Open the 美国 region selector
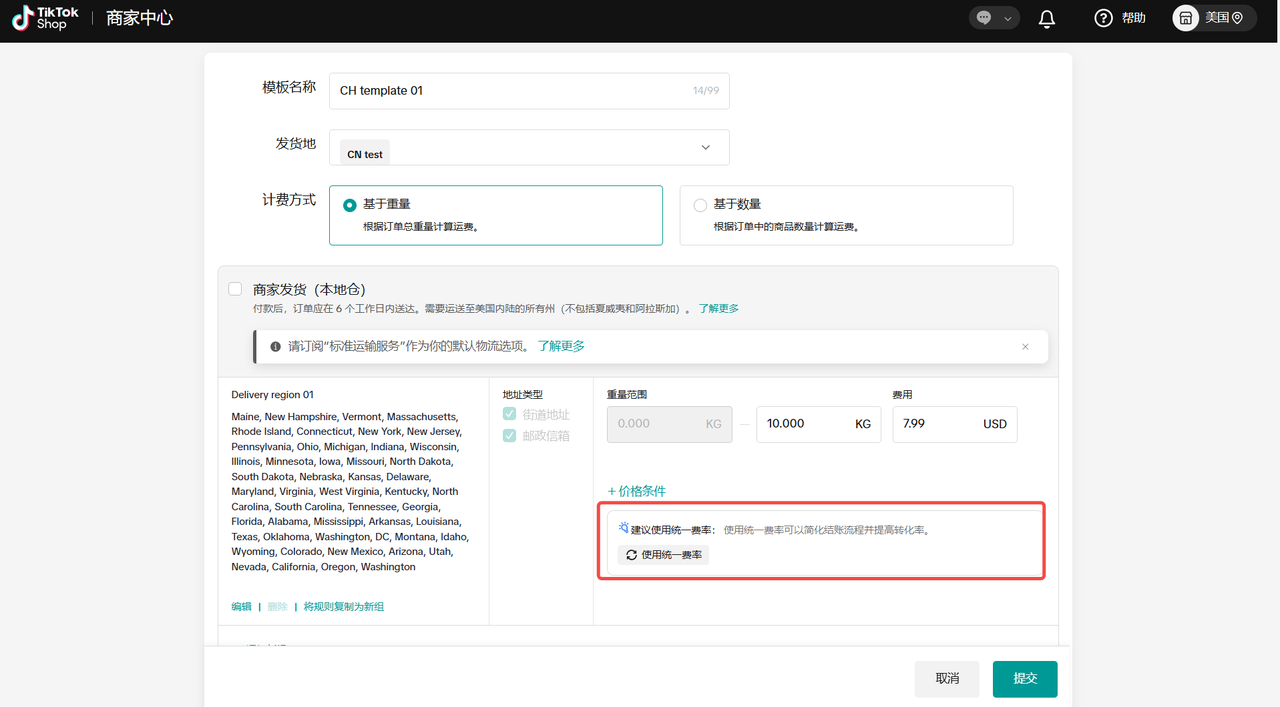The height and width of the screenshot is (707, 1280). pyautogui.click(x=1224, y=18)
